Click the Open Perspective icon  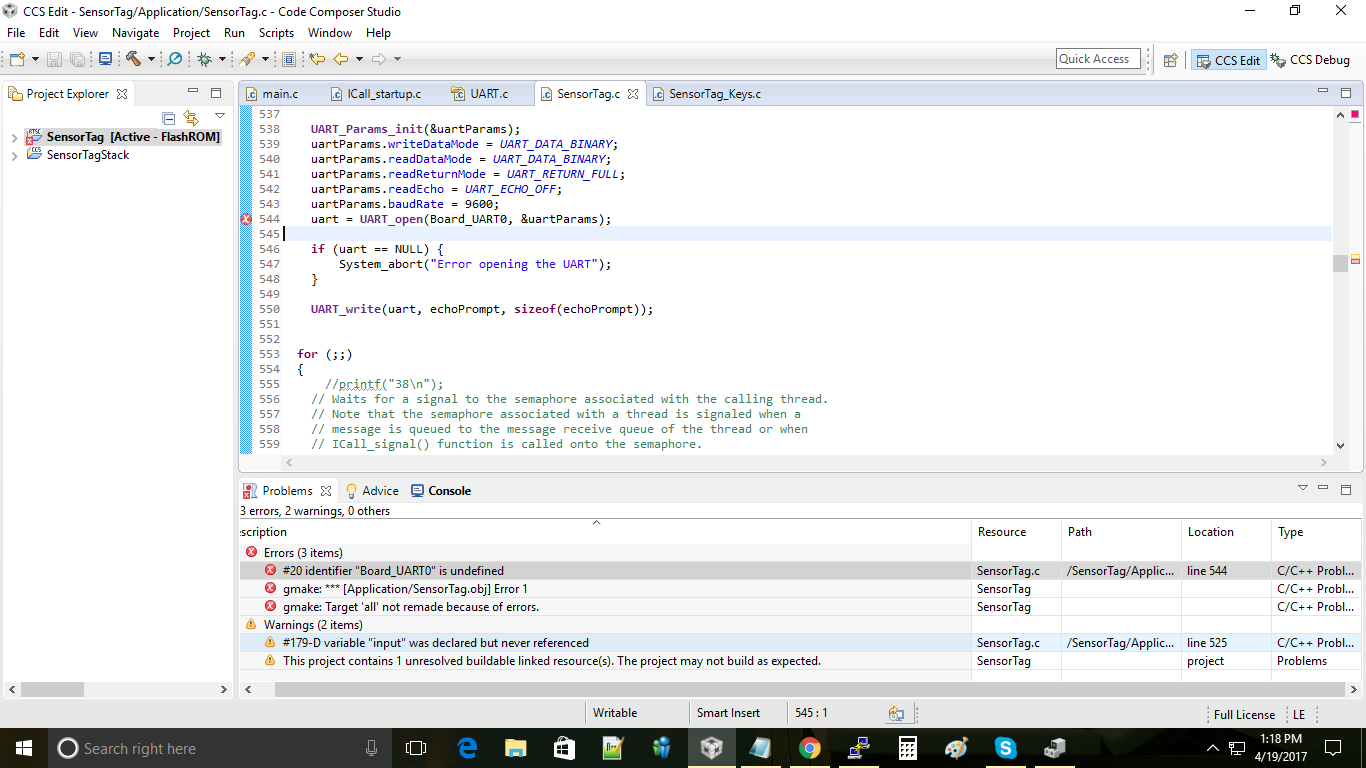[x=1170, y=60]
